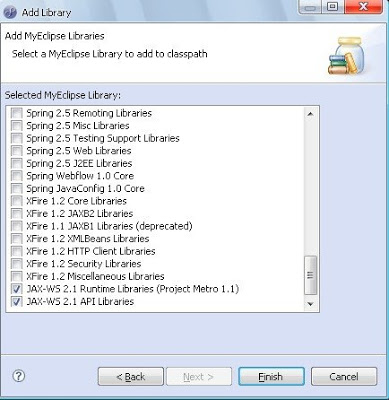The width and height of the screenshot is (389, 400).
Task: Go back with the Back button
Action: tap(131, 377)
